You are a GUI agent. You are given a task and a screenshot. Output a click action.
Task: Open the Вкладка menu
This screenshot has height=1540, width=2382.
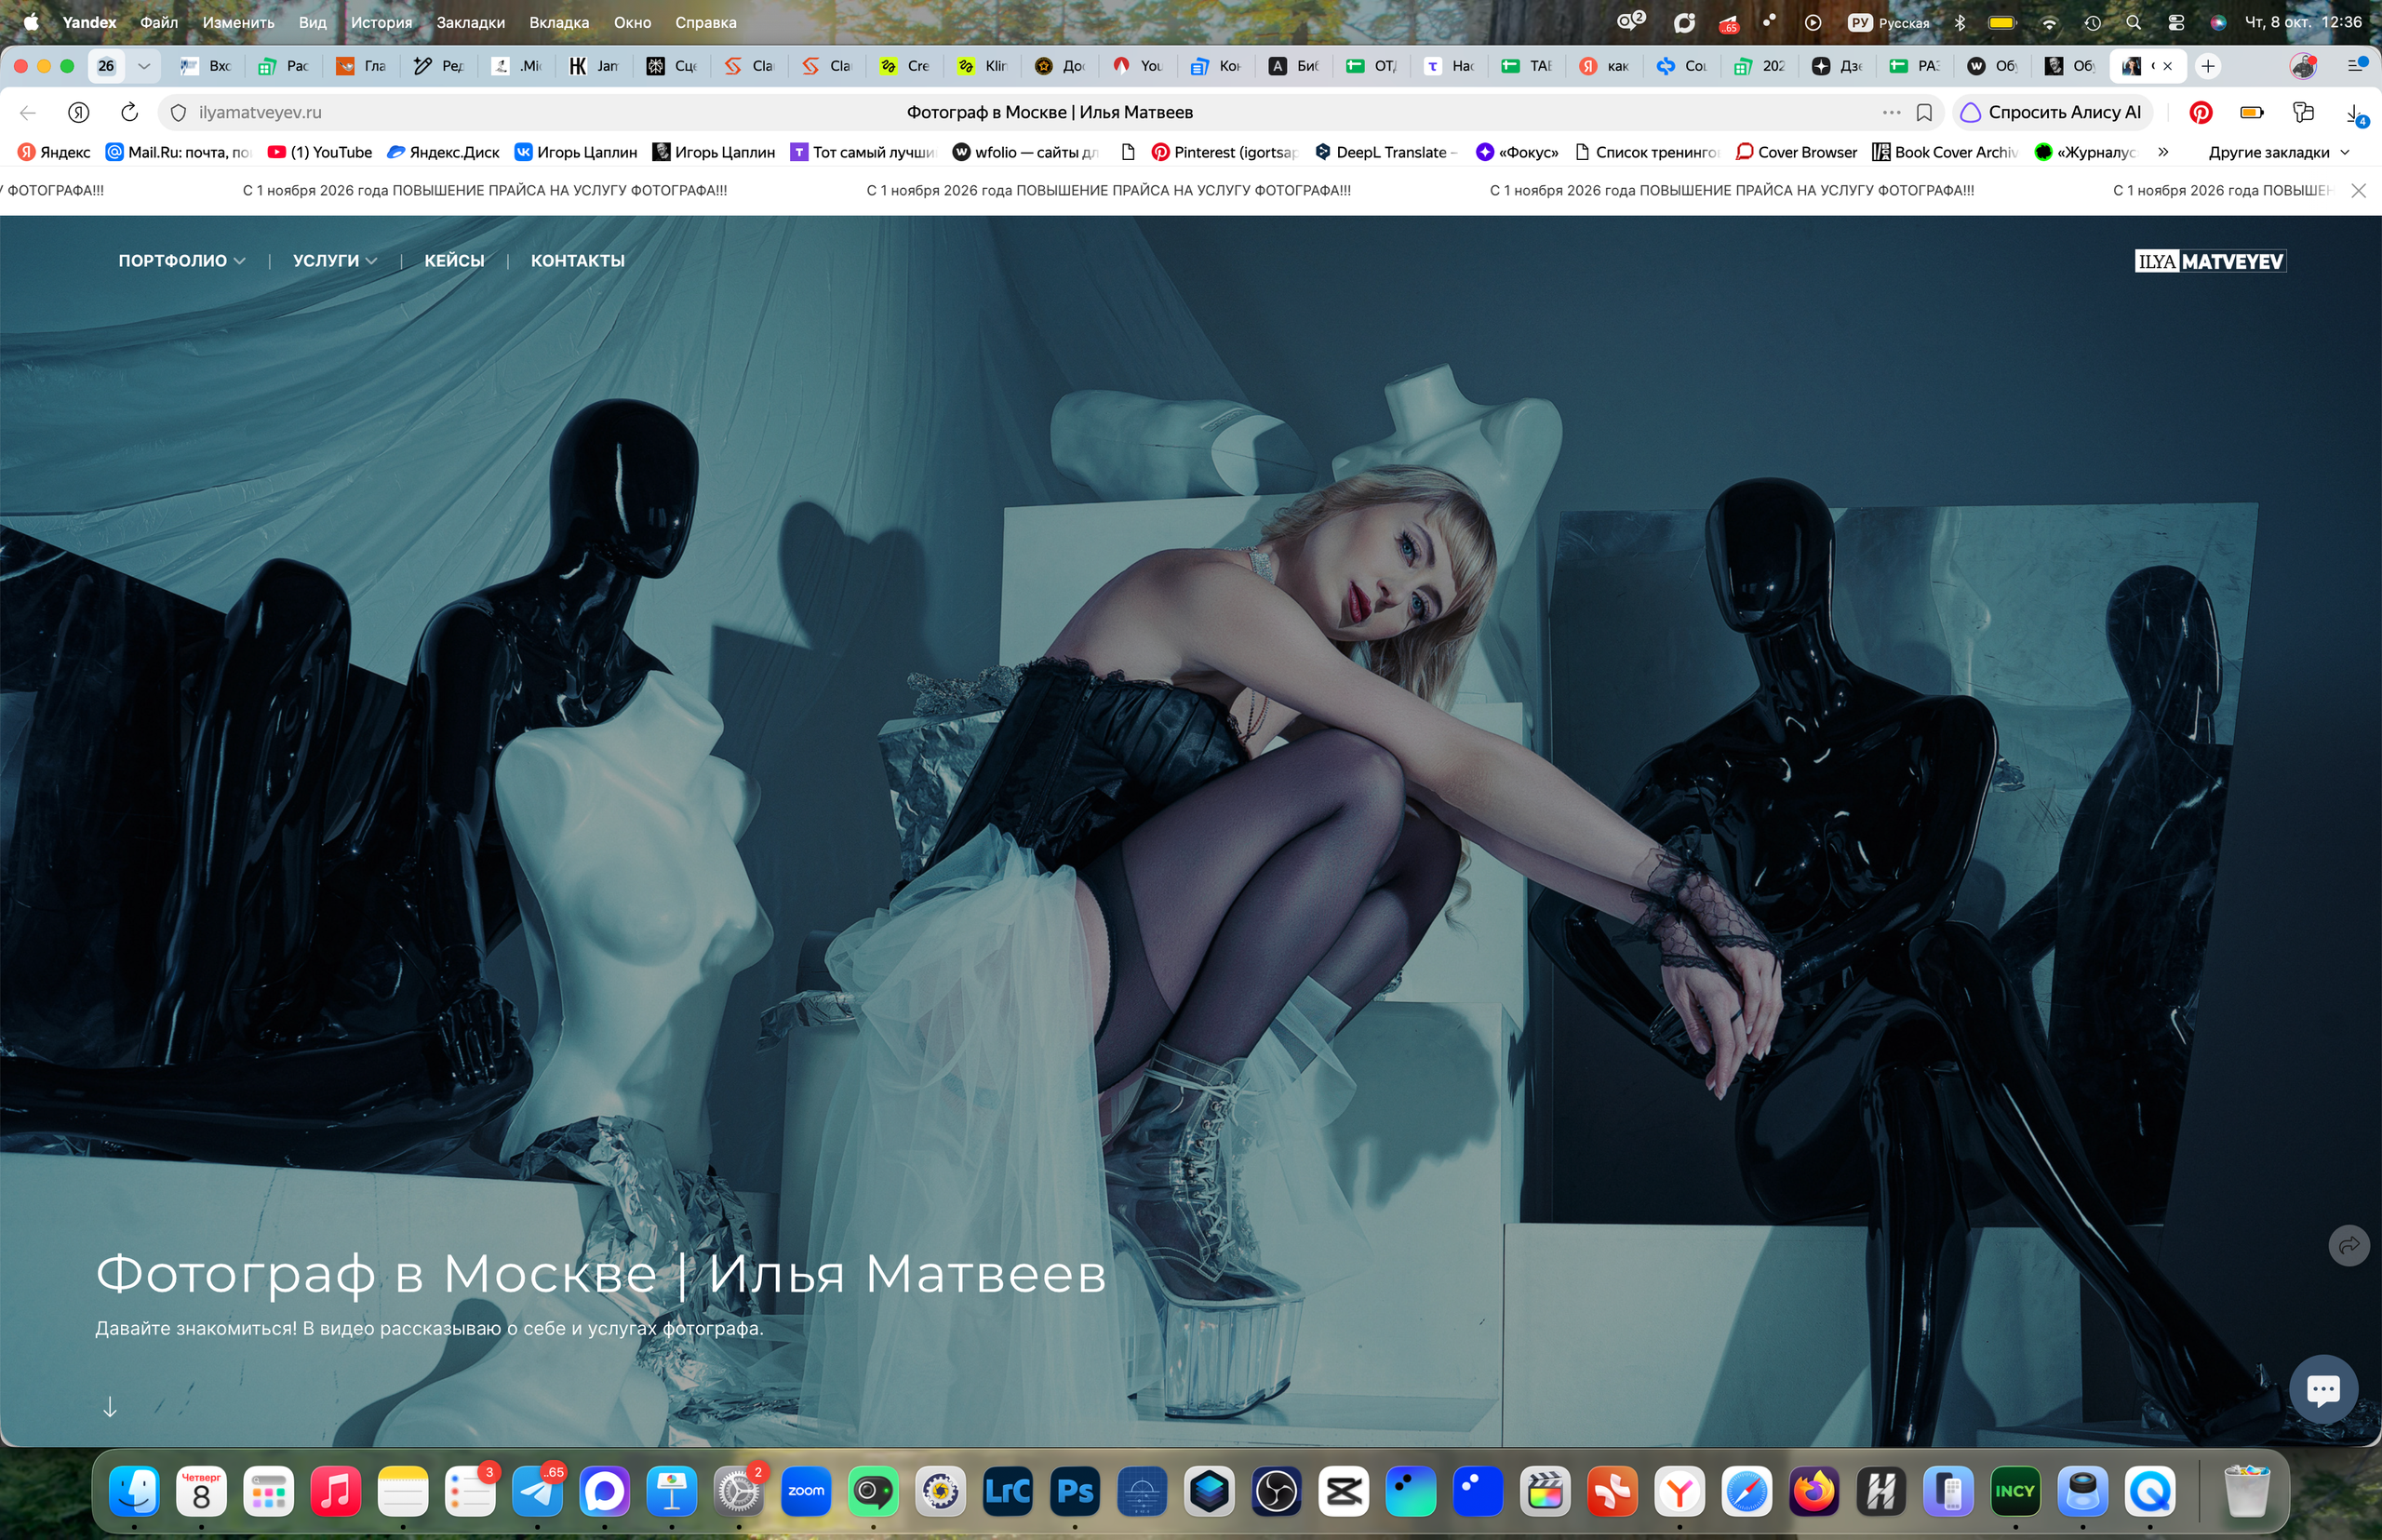point(559,22)
